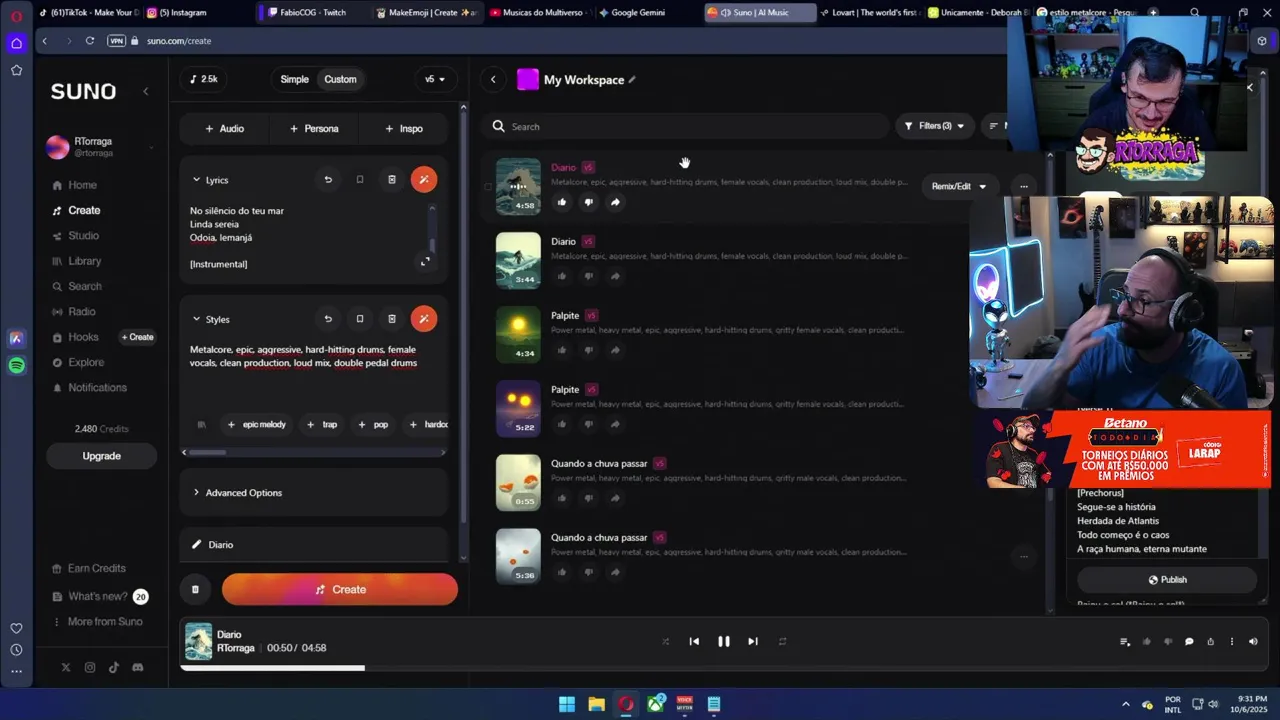Toggle shuffle in the player bar
The width and height of the screenshot is (1280, 720).
pos(665,642)
